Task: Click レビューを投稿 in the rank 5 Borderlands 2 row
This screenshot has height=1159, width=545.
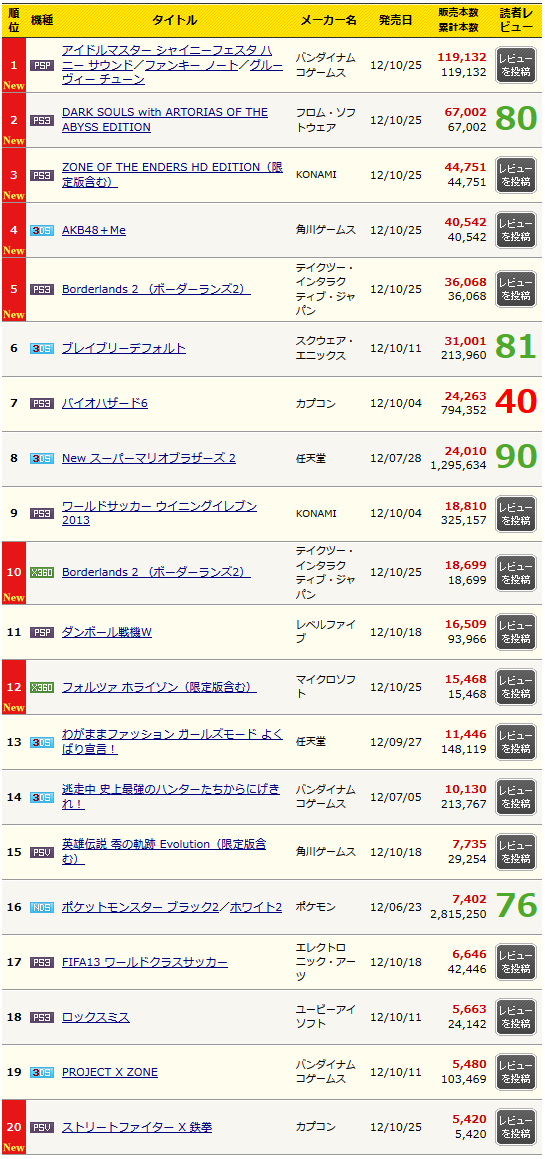Action: 515,289
